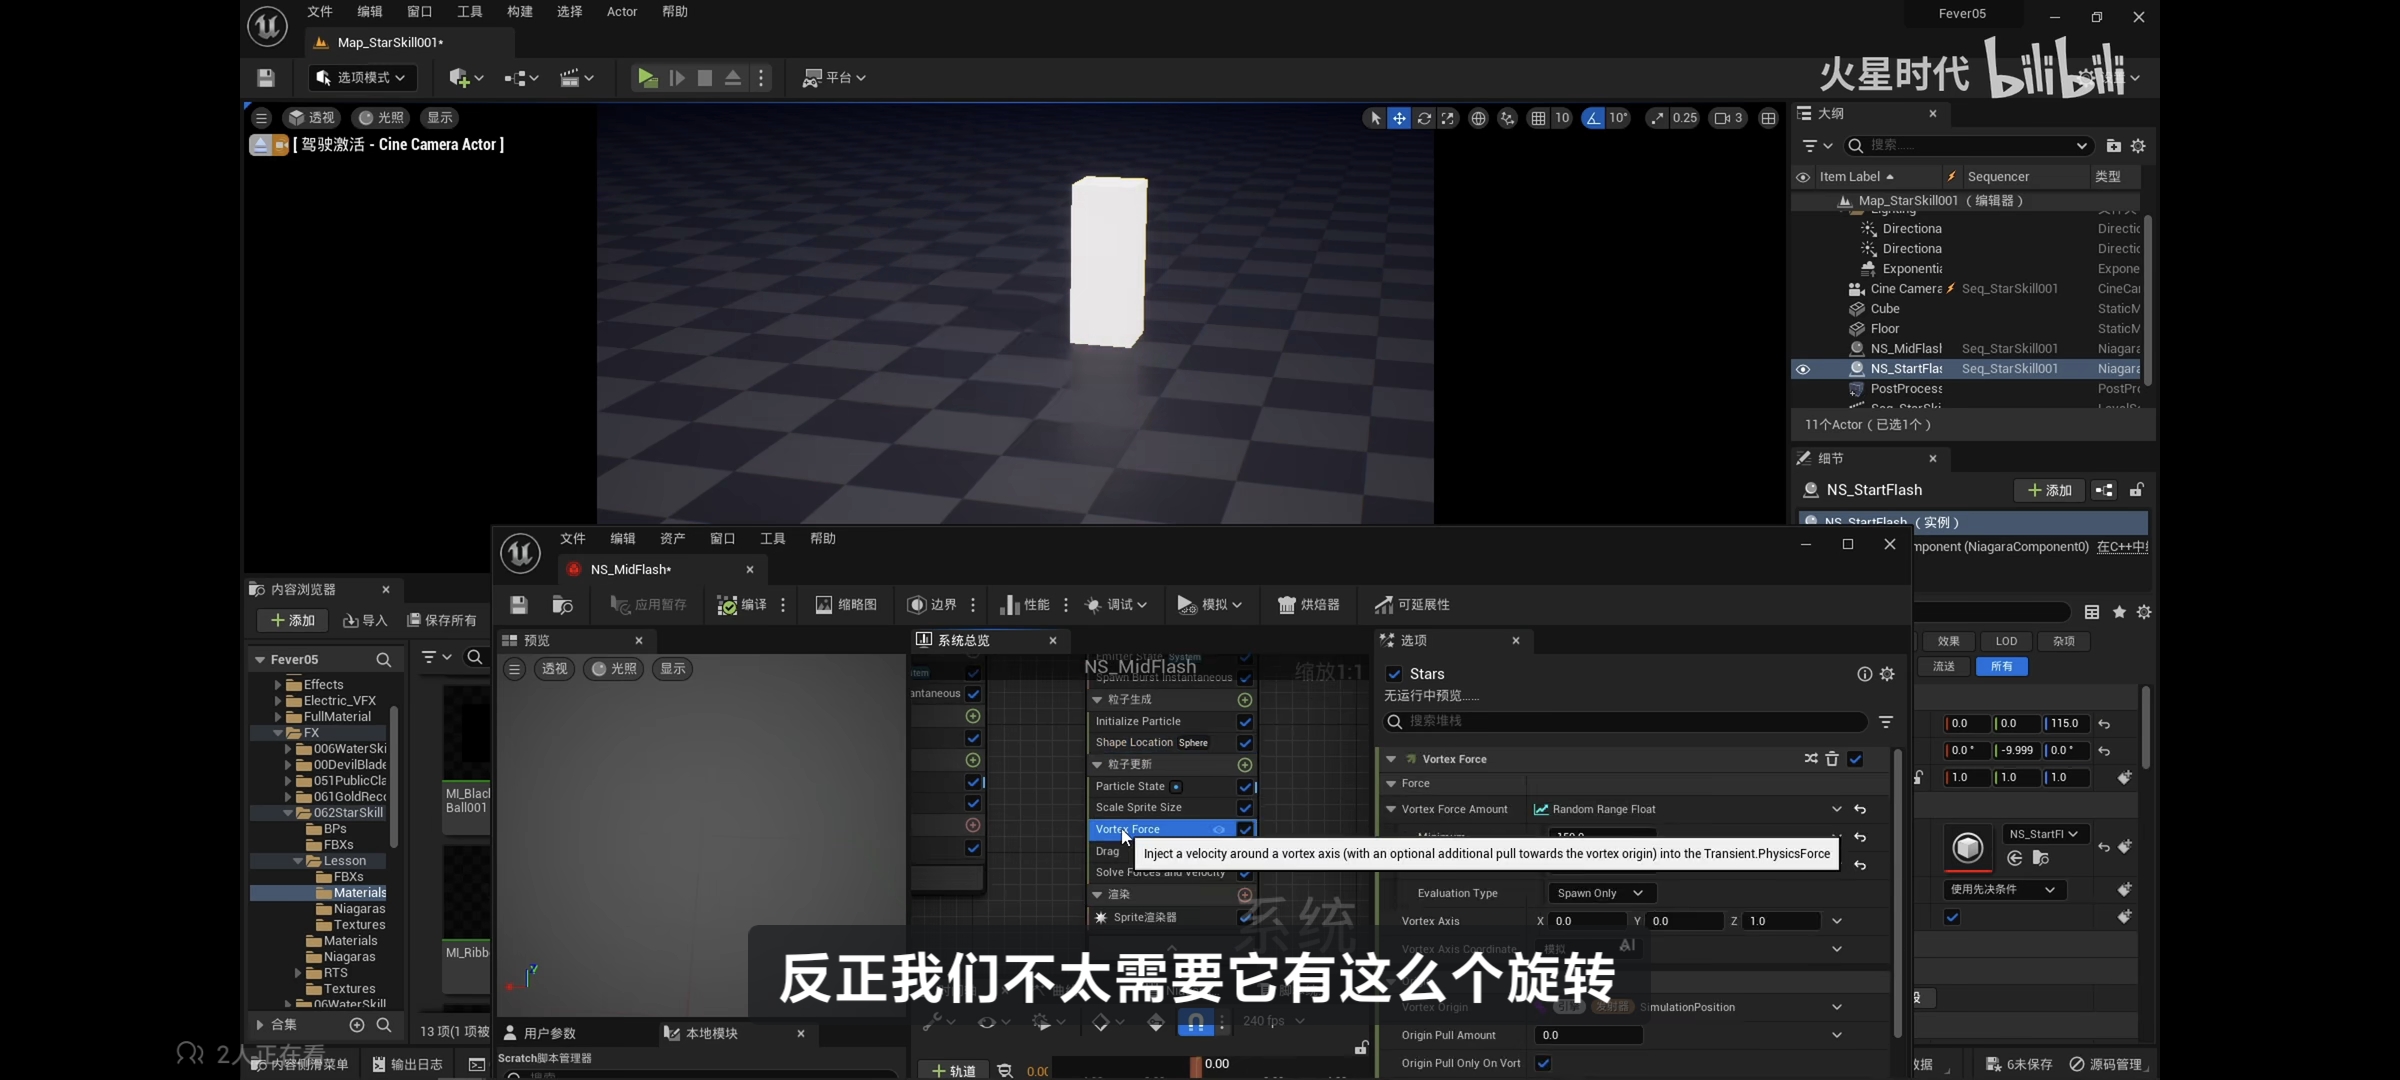The width and height of the screenshot is (2400, 1080).
Task: Click the rotate gizmo tool in the viewport
Action: (x=1424, y=118)
